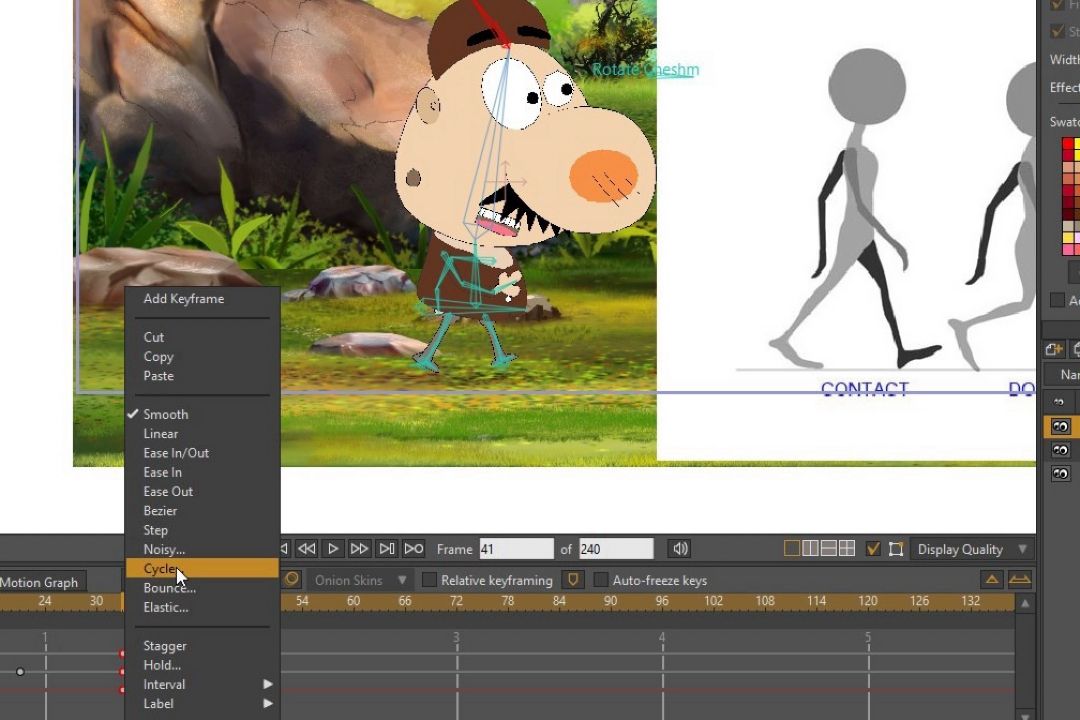This screenshot has width=1080, height=720.
Task: Expand the Label submenu
Action: 202,703
